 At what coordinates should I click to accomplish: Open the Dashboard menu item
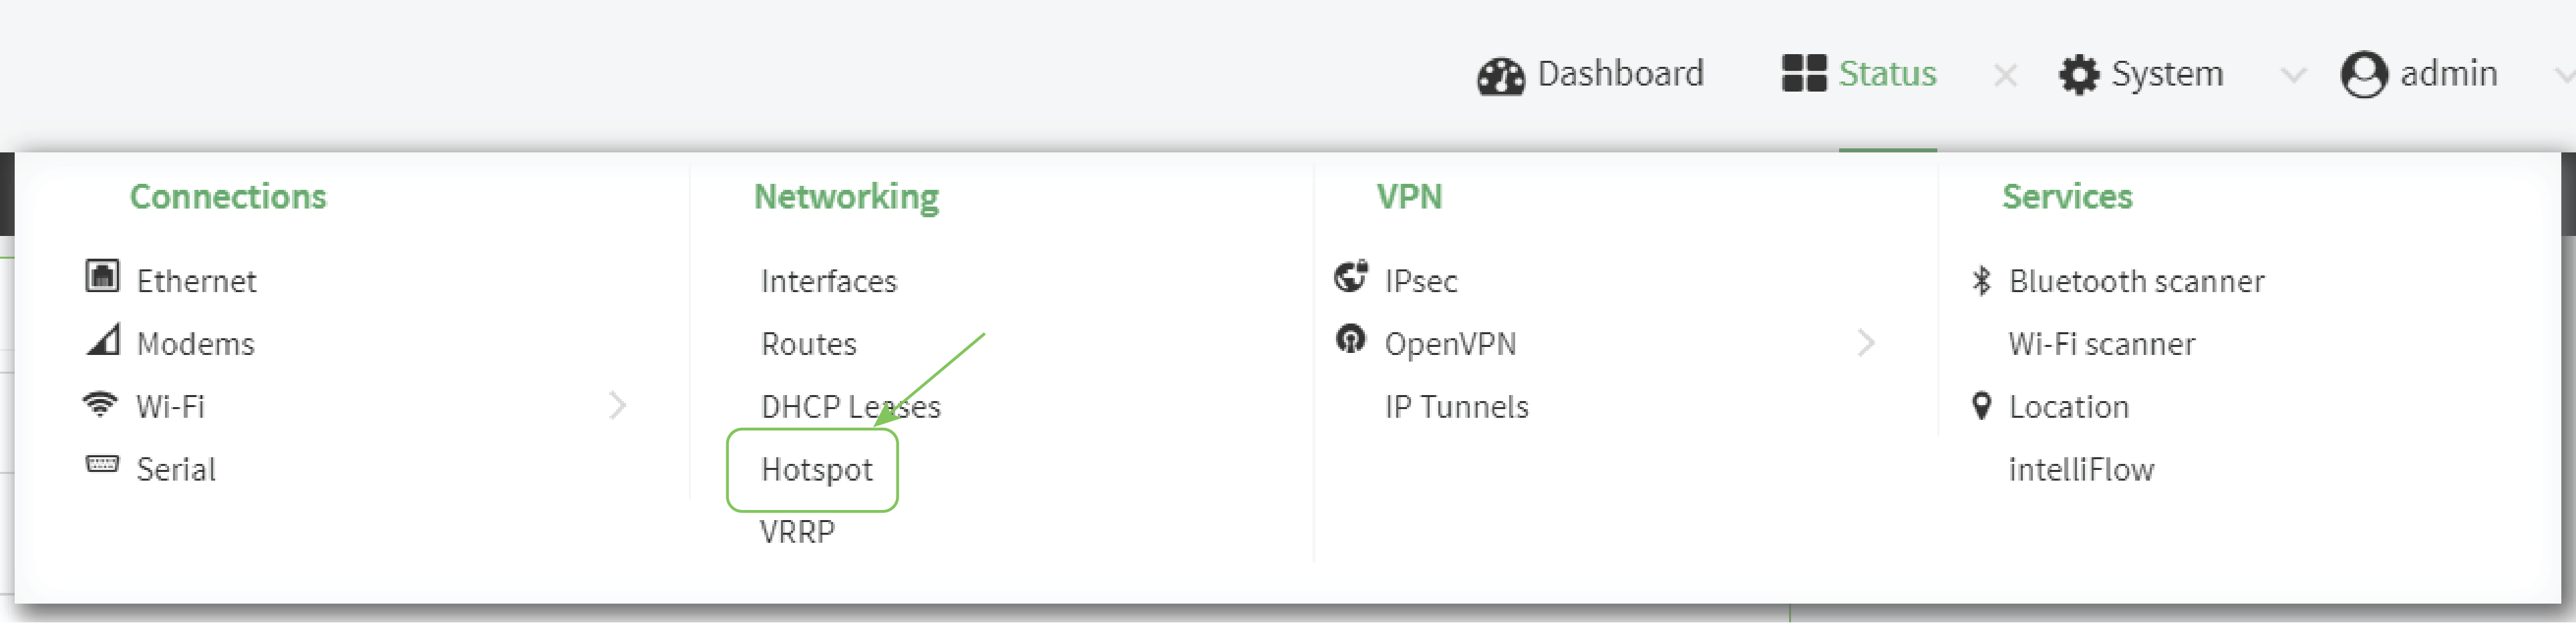pyautogui.click(x=1620, y=73)
